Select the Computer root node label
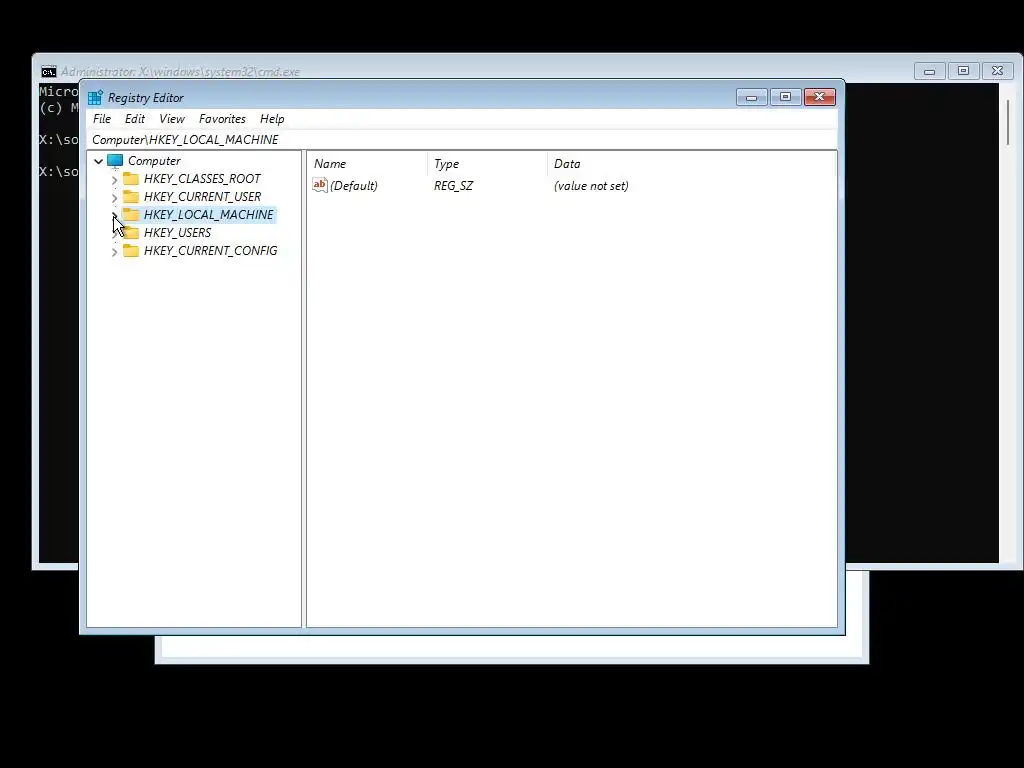Viewport: 1024px width, 768px height. pos(154,161)
